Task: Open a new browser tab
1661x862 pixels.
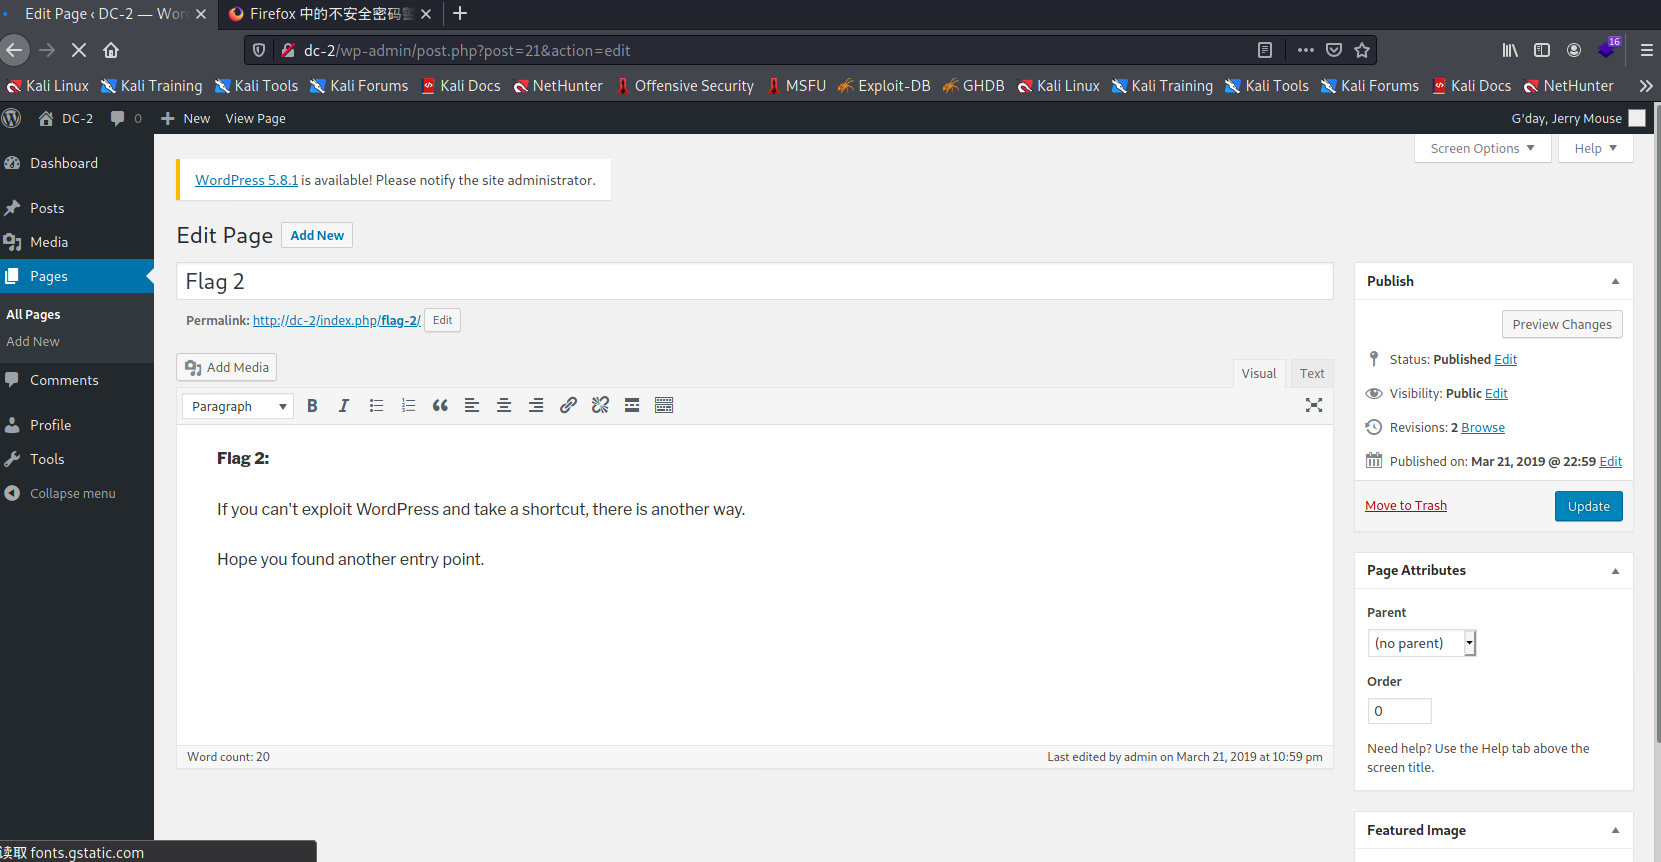Action: click(x=460, y=13)
